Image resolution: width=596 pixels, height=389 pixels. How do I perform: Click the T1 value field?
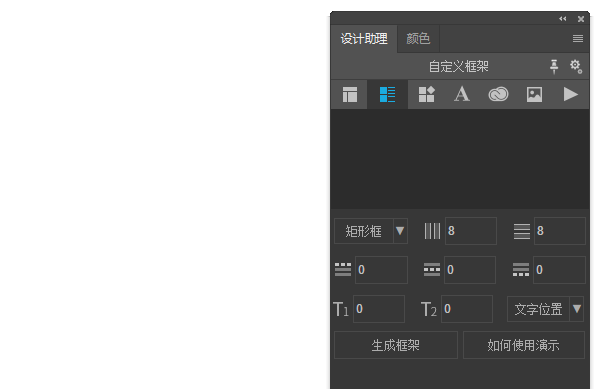[x=379, y=309]
